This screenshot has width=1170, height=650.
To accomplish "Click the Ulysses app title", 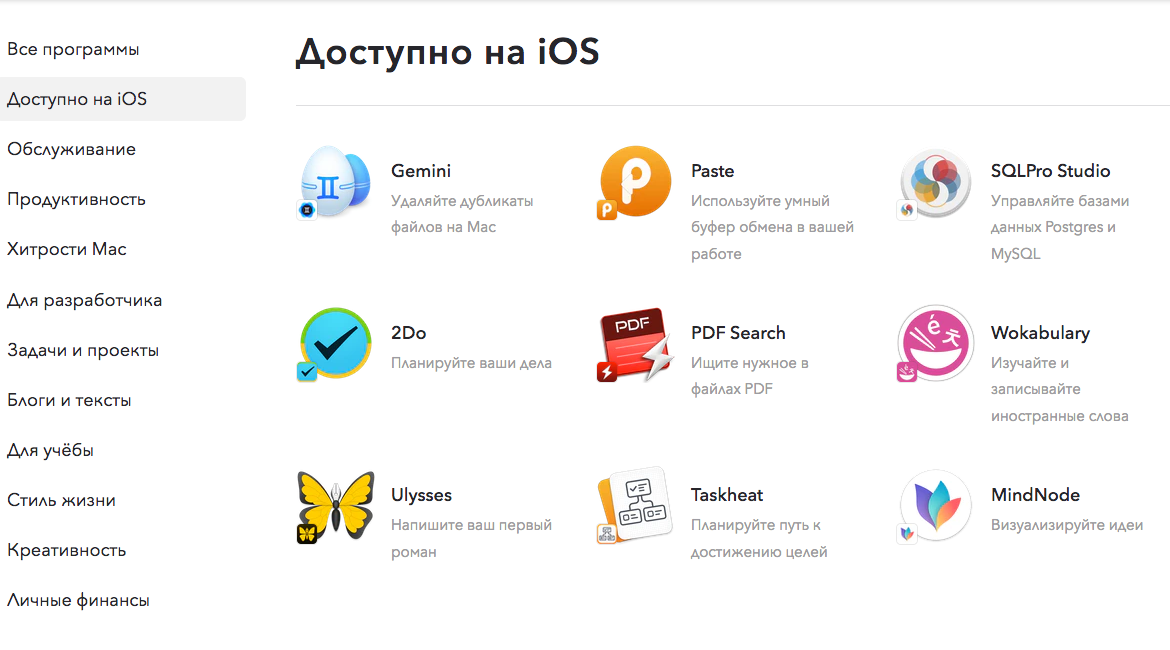I will pos(422,495).
